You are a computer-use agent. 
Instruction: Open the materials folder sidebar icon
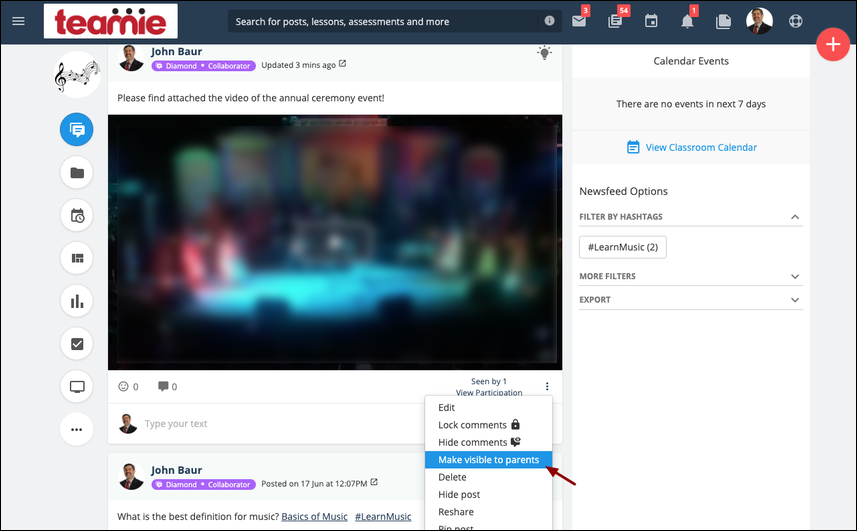77,173
